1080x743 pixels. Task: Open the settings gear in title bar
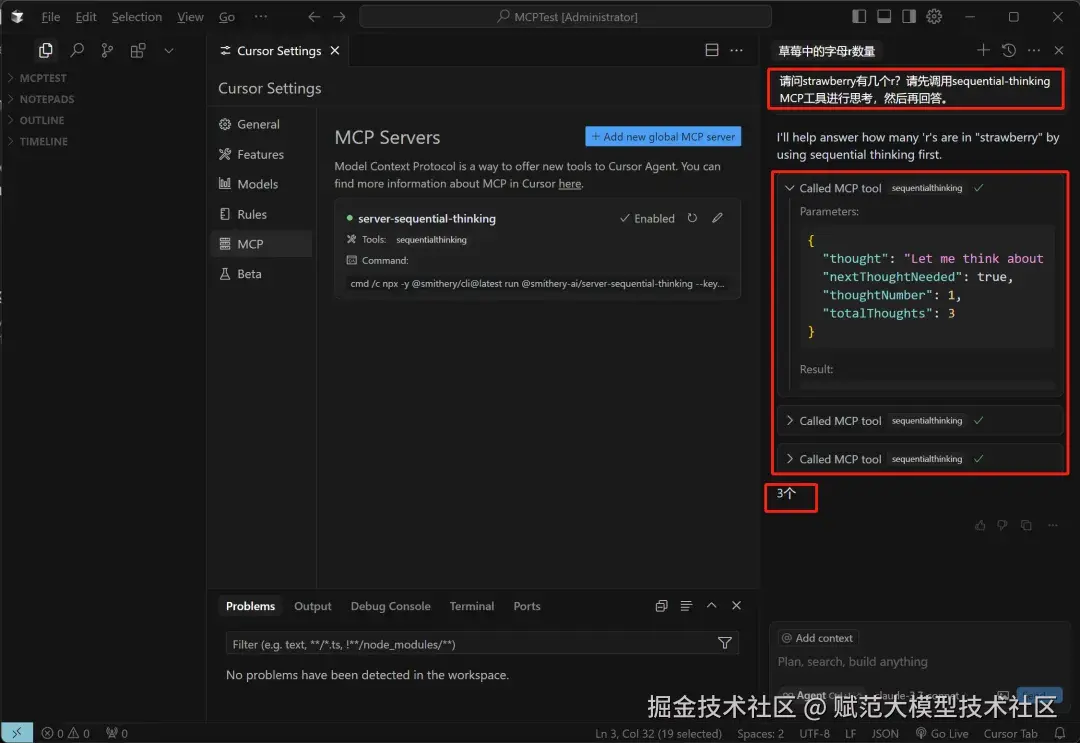click(x=934, y=17)
